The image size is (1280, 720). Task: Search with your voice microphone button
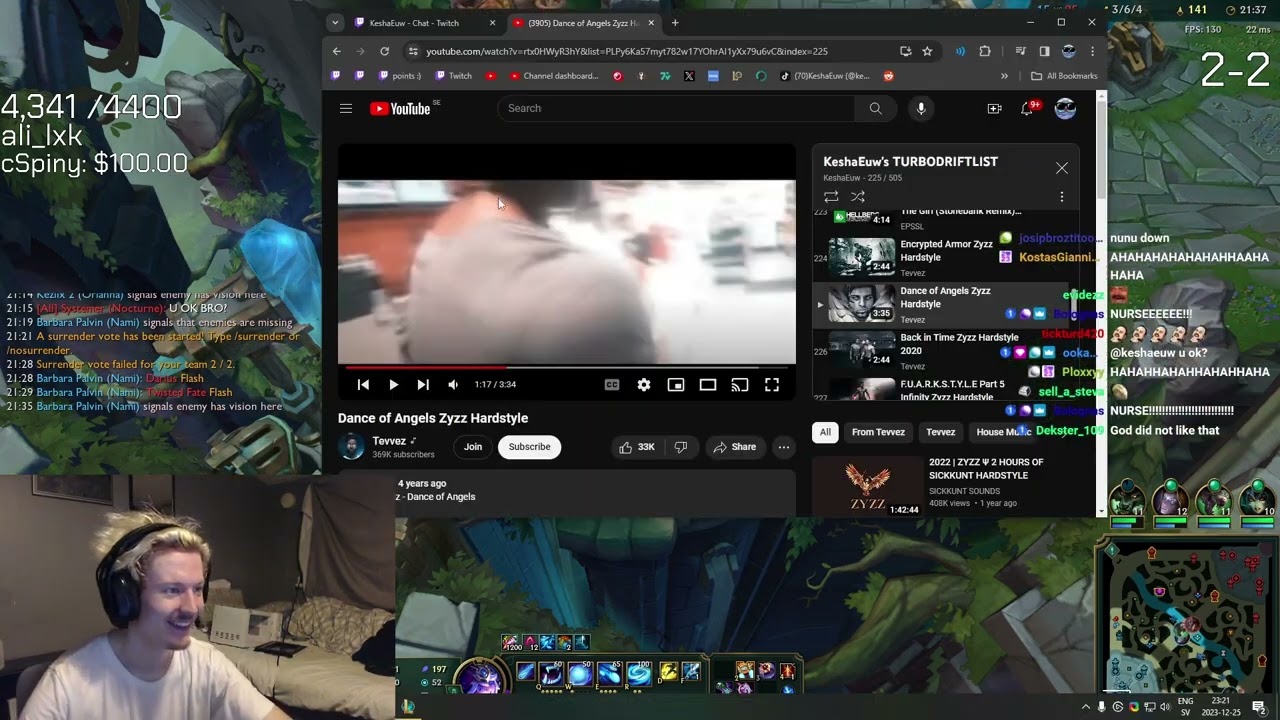[921, 108]
